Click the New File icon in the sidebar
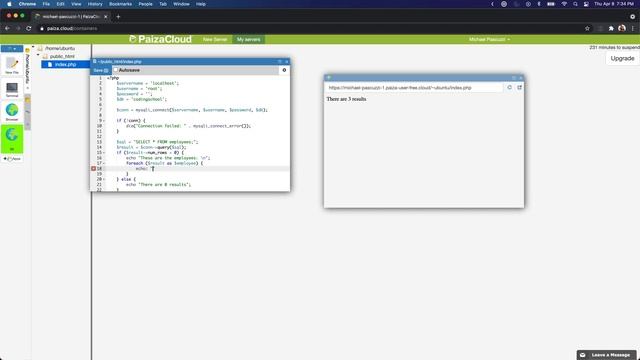Viewport: 640px width, 360px height. tap(12, 65)
